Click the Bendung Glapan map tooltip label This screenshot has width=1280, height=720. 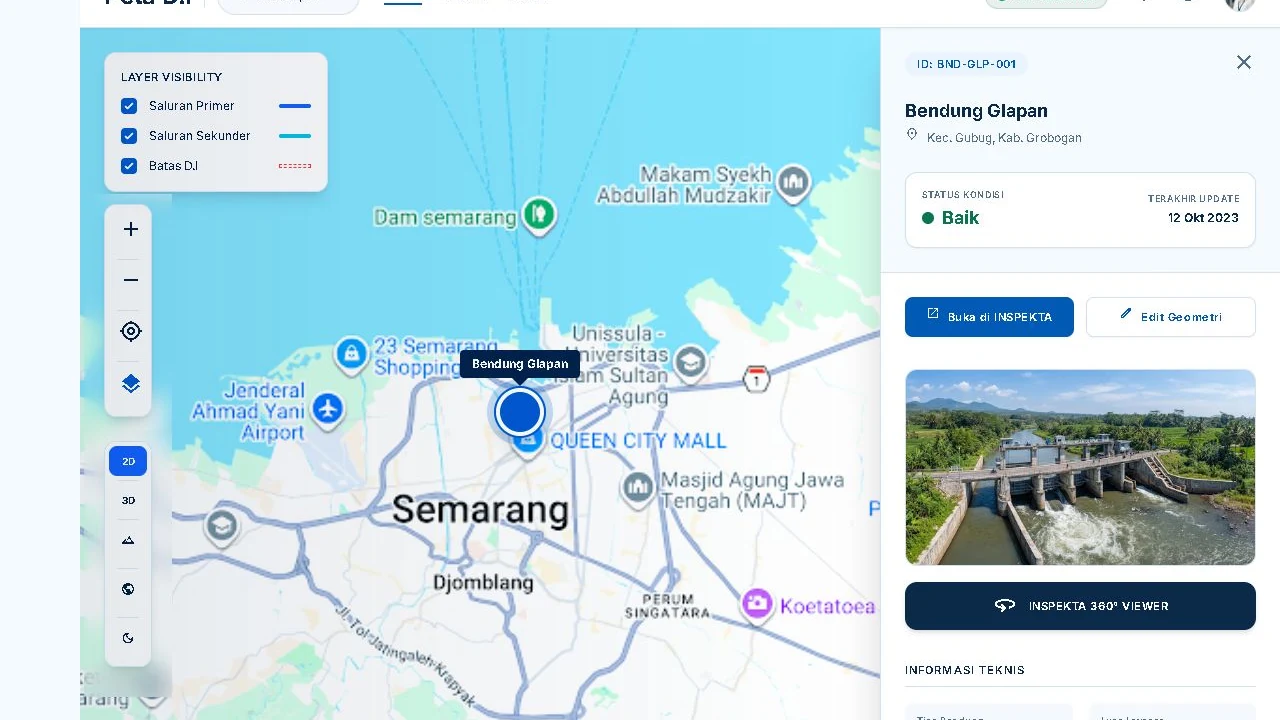click(x=520, y=364)
